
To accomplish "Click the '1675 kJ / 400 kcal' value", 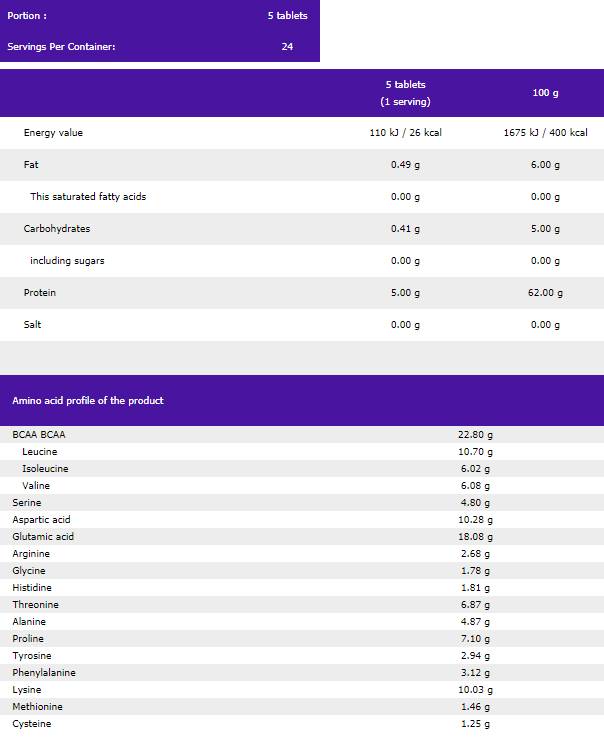I will pyautogui.click(x=545, y=133).
